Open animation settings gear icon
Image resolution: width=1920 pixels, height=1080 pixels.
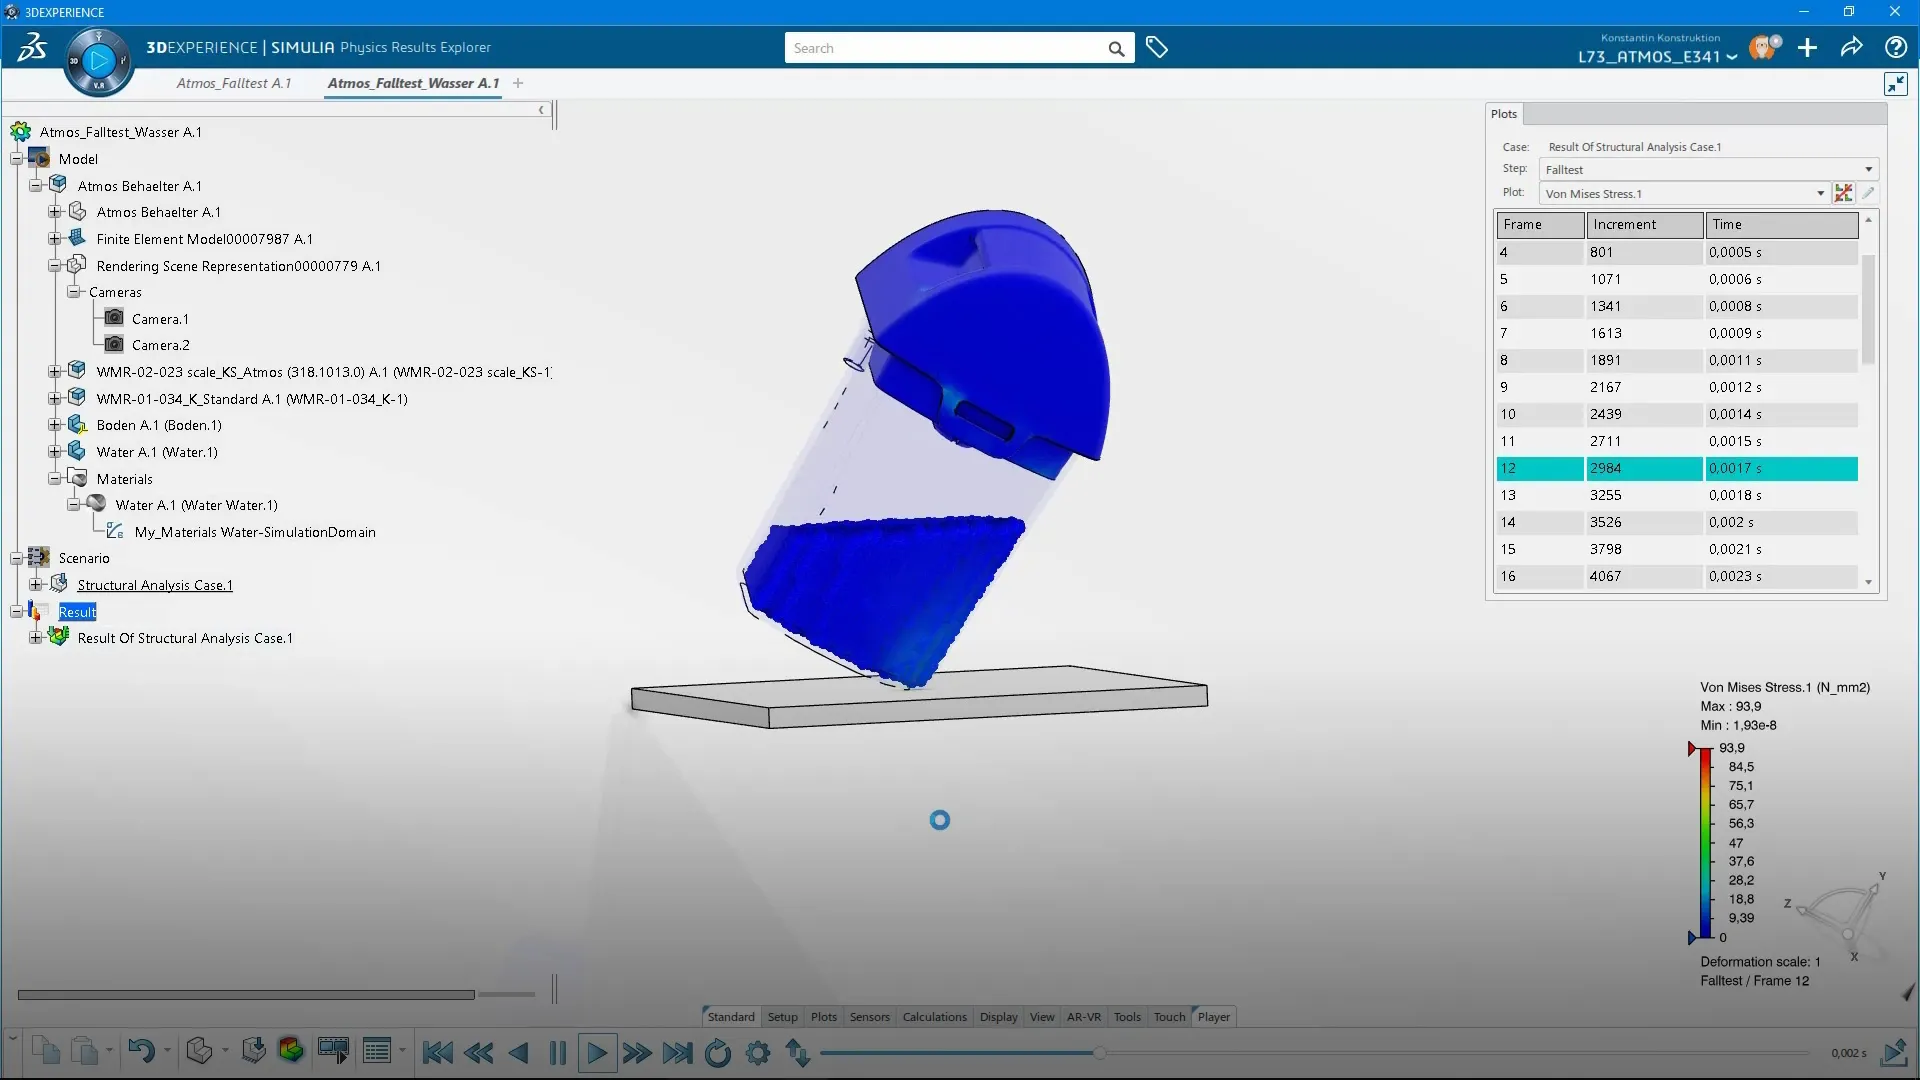pyautogui.click(x=758, y=1053)
